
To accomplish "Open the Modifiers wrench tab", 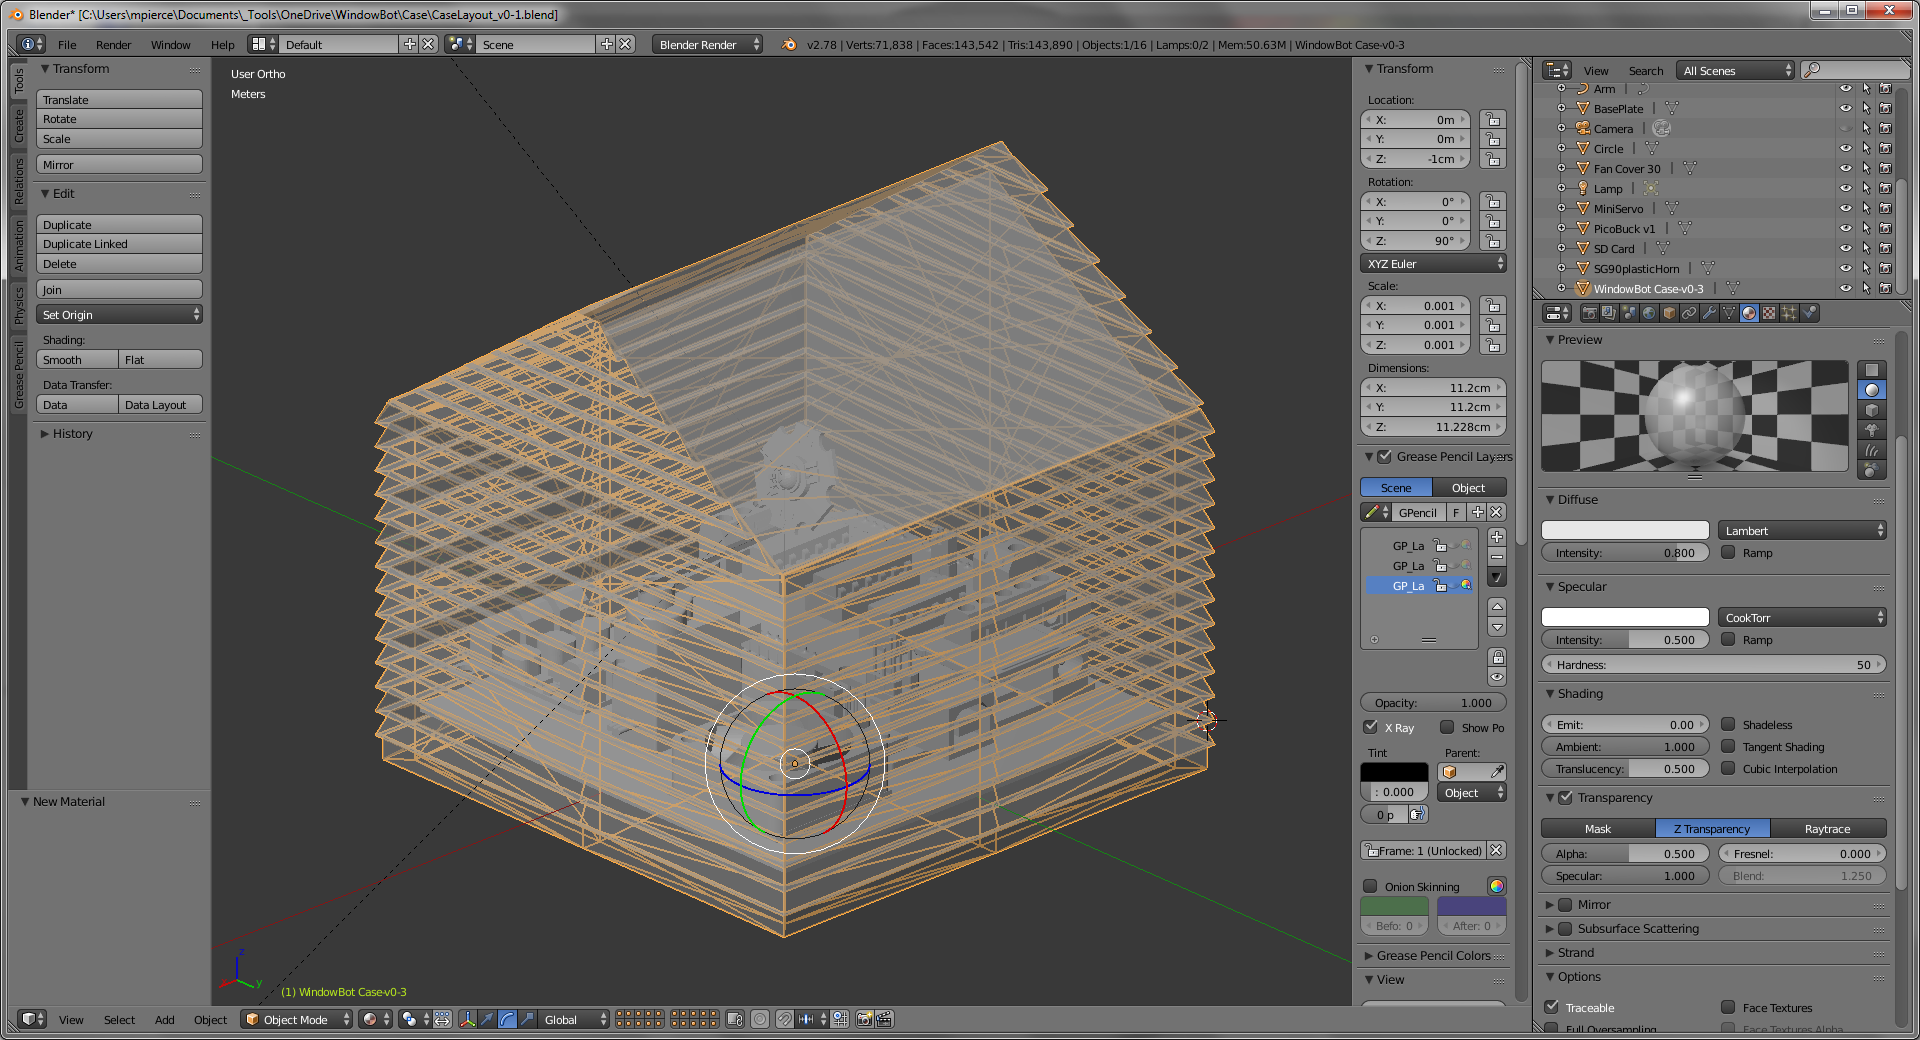I will pos(1709,313).
